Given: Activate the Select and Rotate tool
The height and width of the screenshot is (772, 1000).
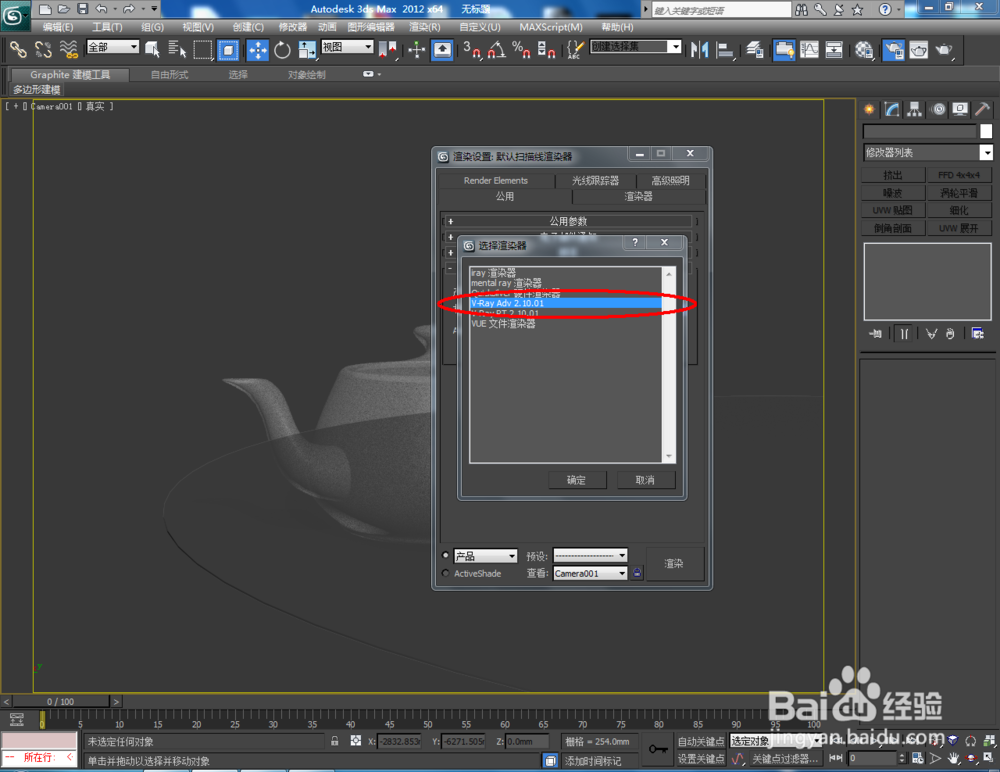Looking at the screenshot, I should pos(282,49).
